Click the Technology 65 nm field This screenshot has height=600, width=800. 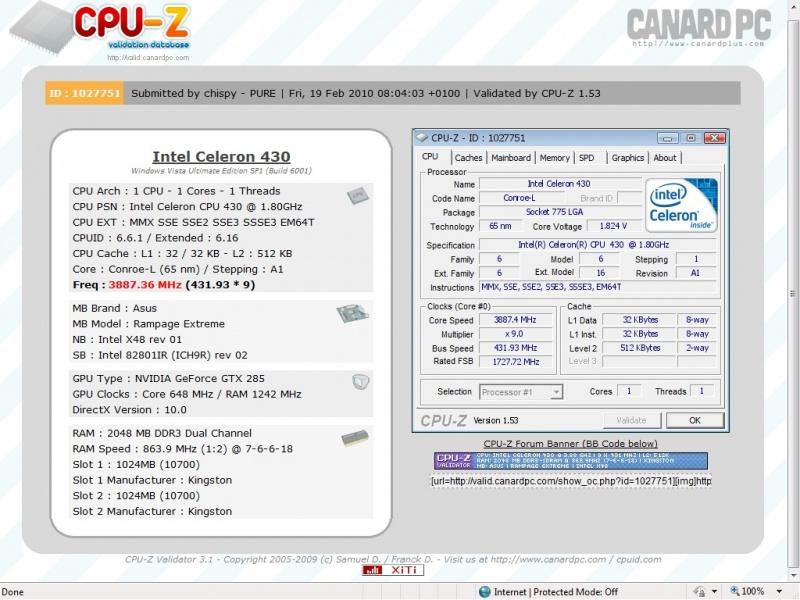point(501,226)
